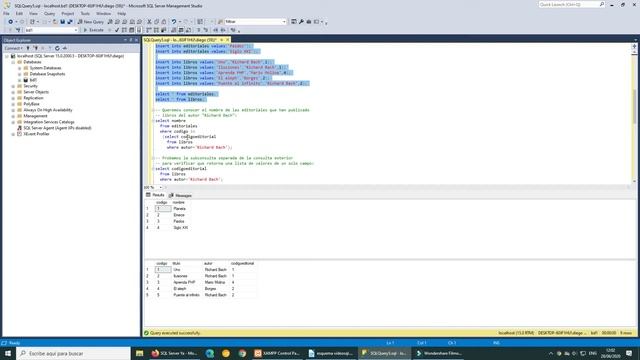
Task: Collapse the localhost server node
Action: pos(7,56)
